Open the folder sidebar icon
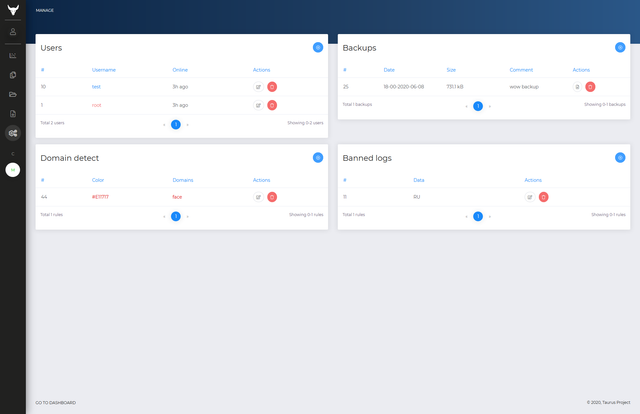640x414 pixels. pyautogui.click(x=13, y=94)
